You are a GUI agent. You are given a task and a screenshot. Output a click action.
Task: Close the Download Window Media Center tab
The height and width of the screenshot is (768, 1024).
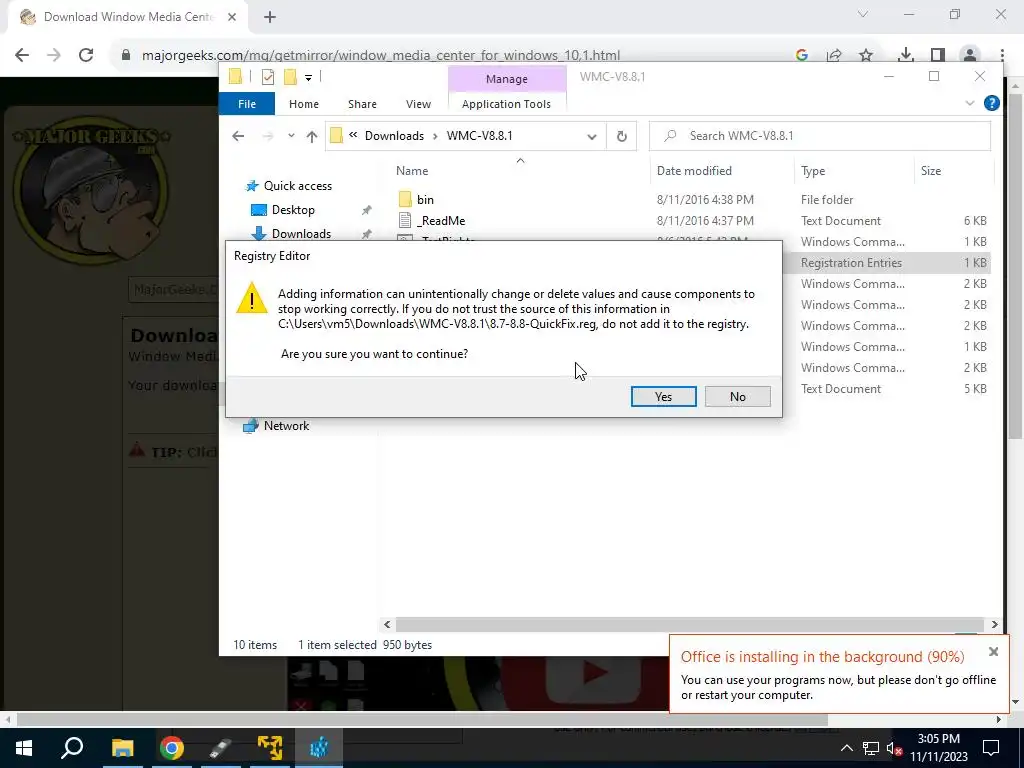(x=232, y=17)
